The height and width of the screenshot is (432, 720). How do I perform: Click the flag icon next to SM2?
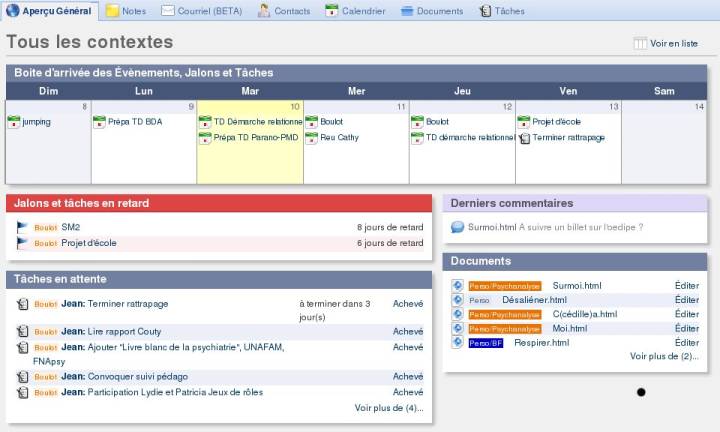pos(22,227)
